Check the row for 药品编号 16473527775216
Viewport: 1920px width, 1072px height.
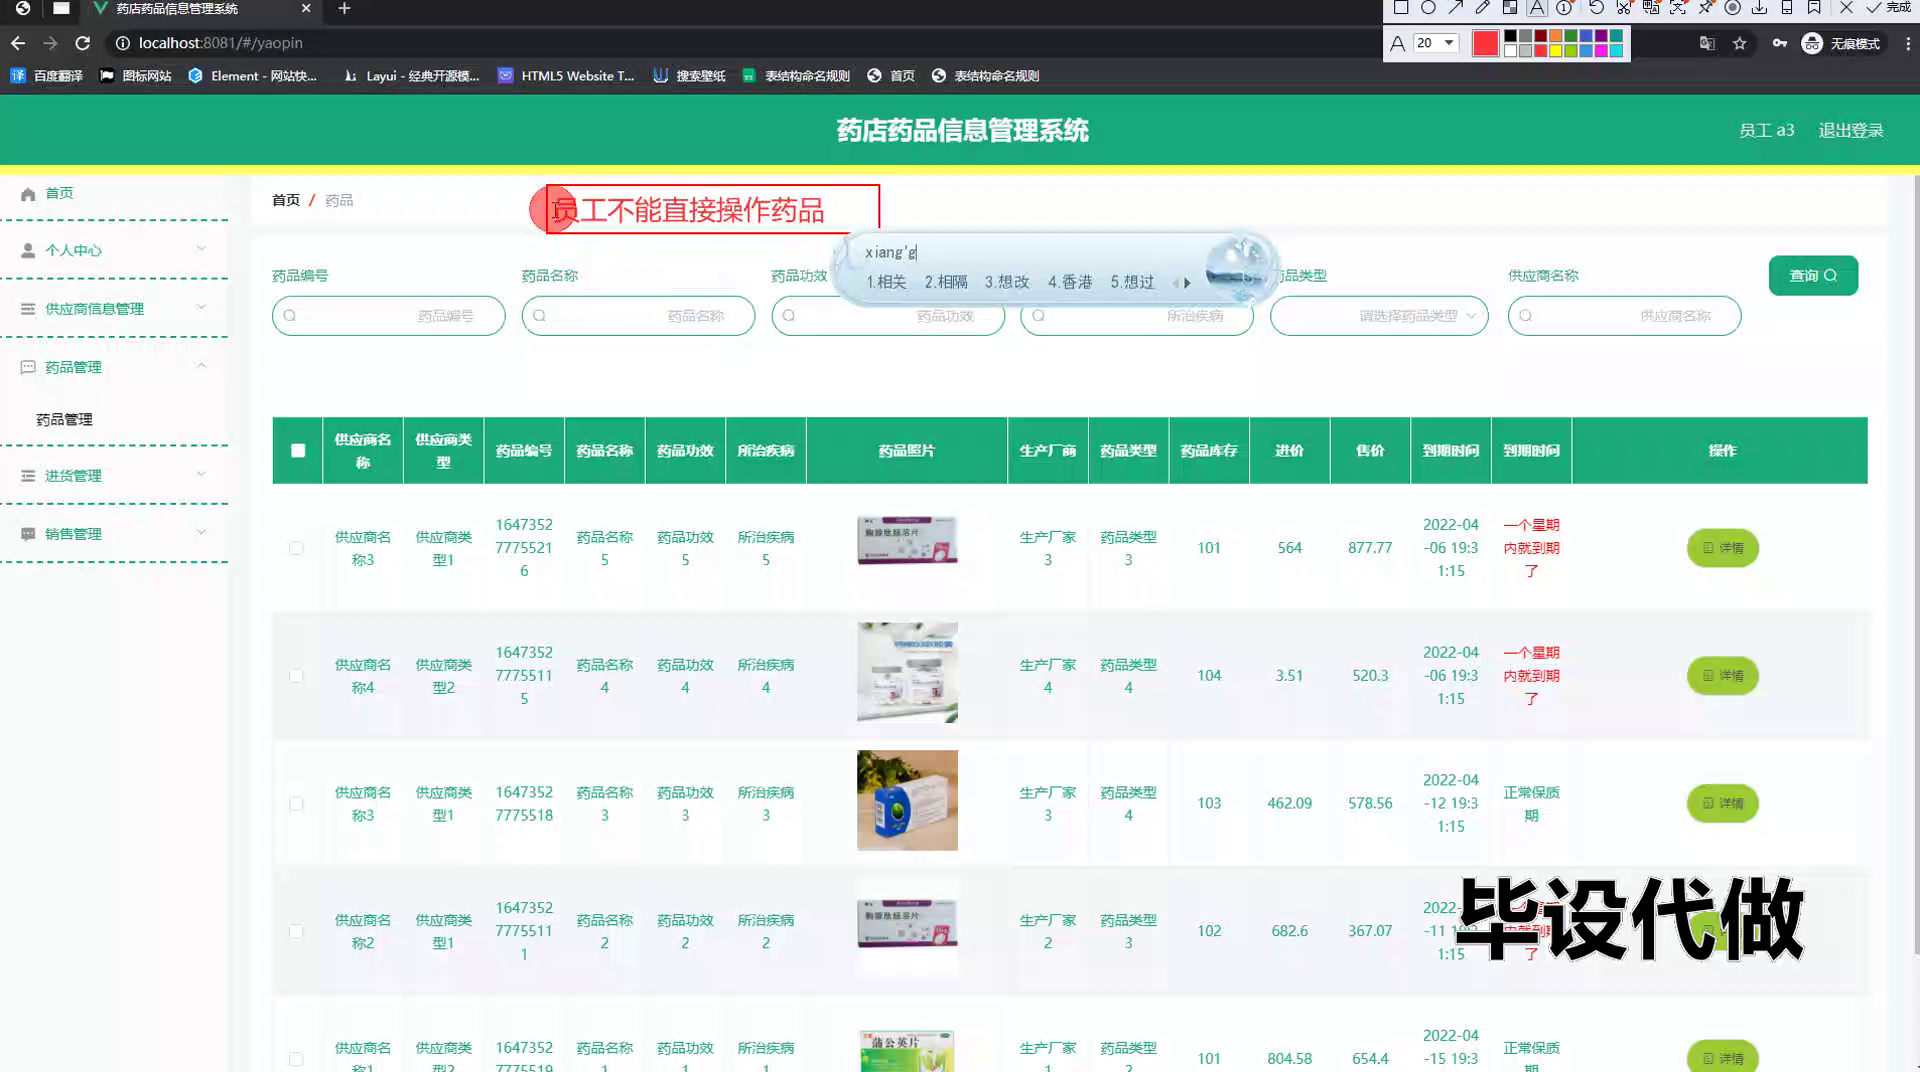(x=296, y=548)
